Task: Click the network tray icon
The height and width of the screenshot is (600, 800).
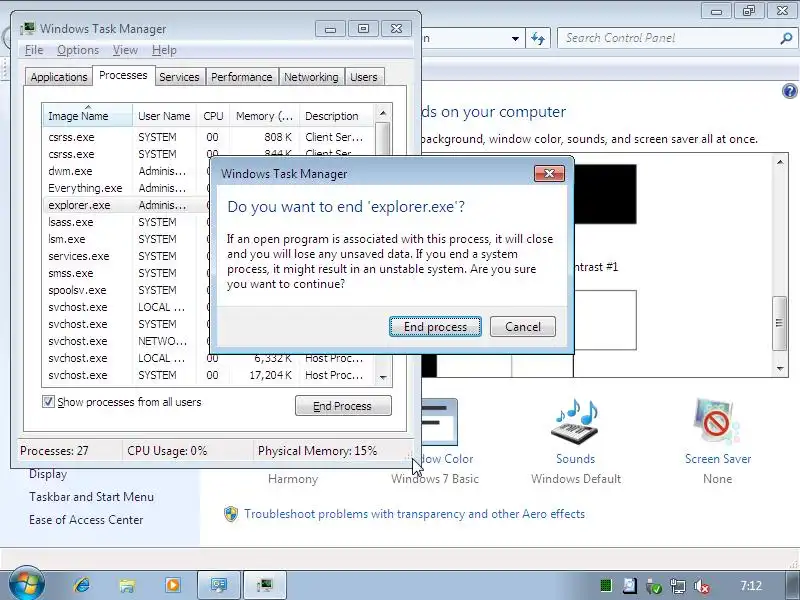Action: pos(678,586)
